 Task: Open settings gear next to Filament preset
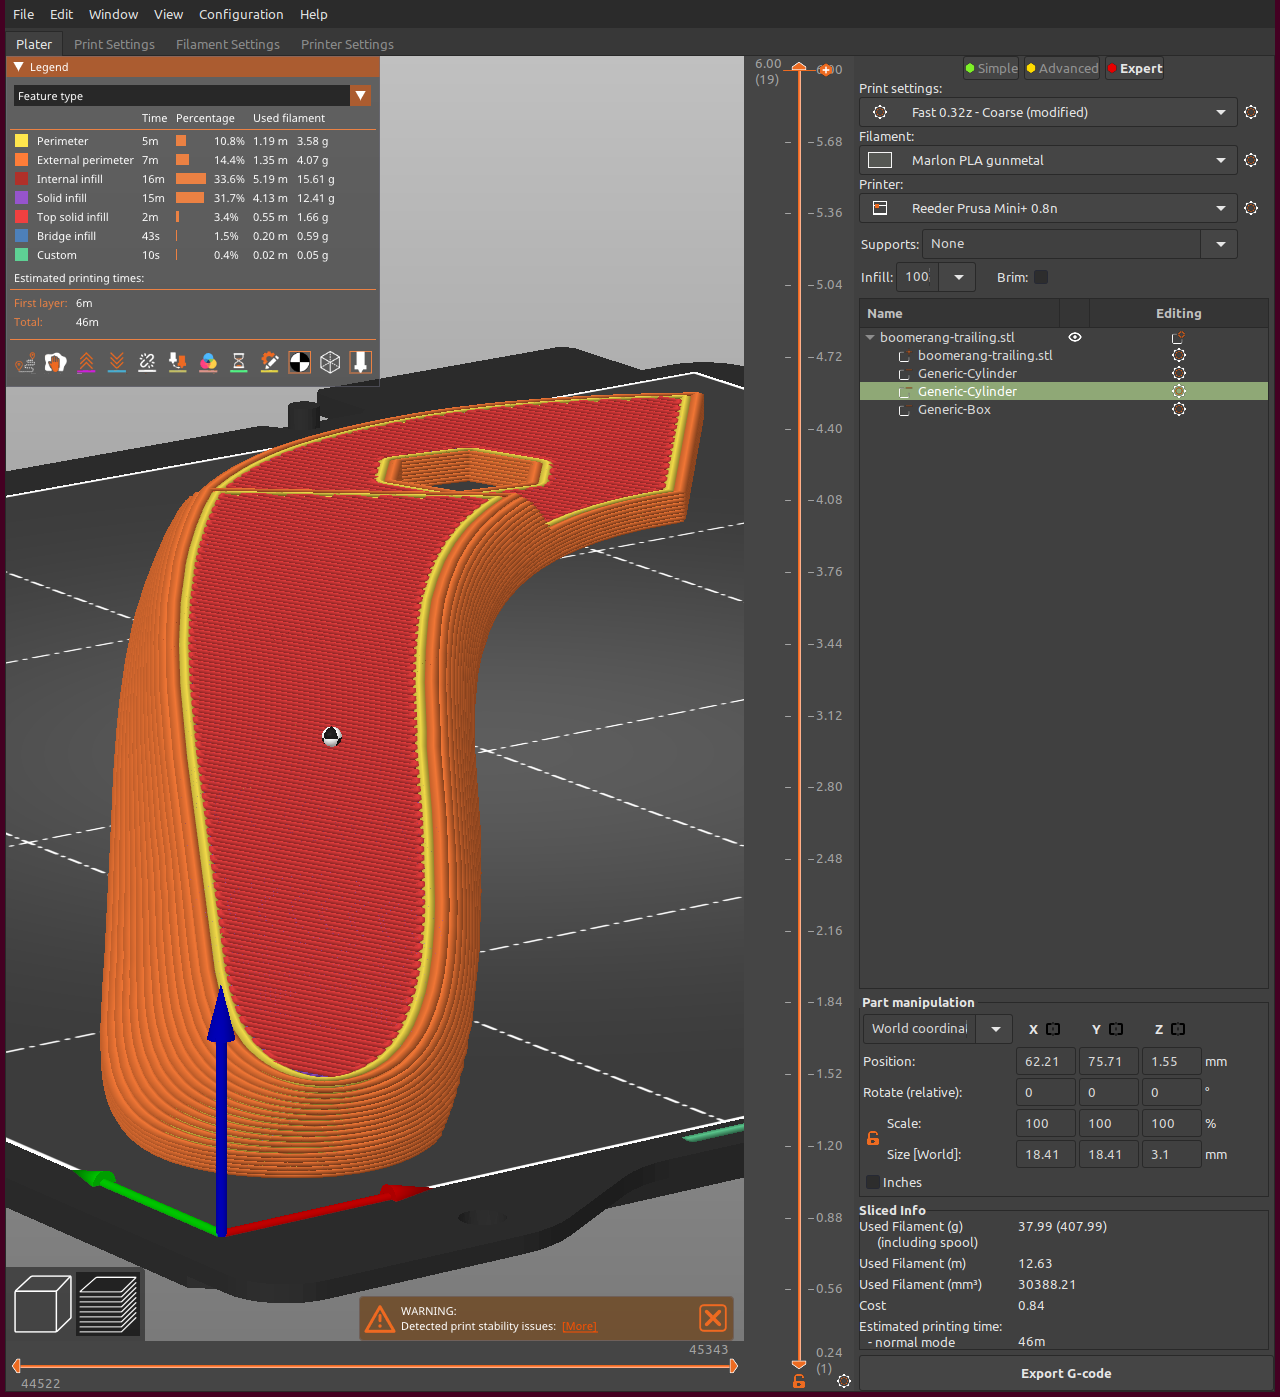click(1251, 160)
